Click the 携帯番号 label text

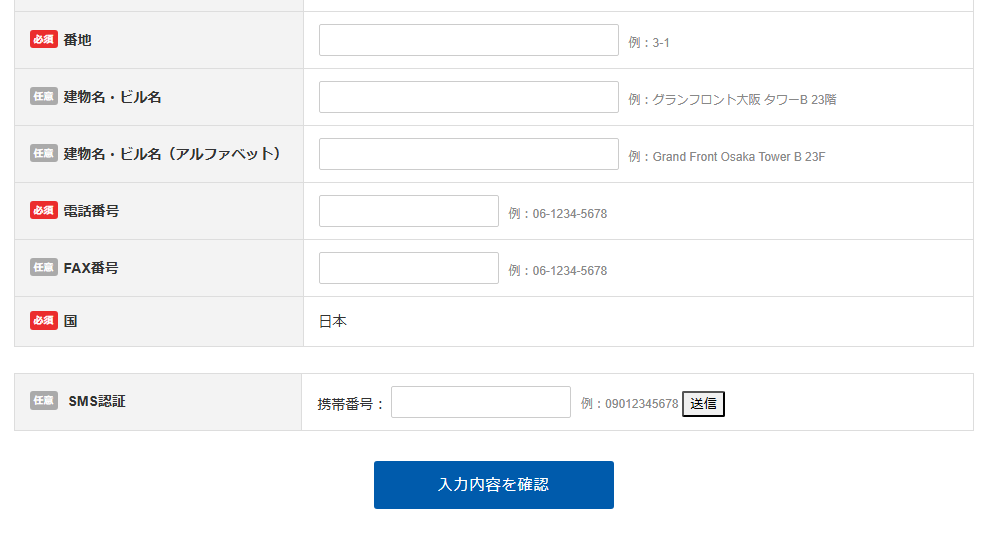[351, 404]
